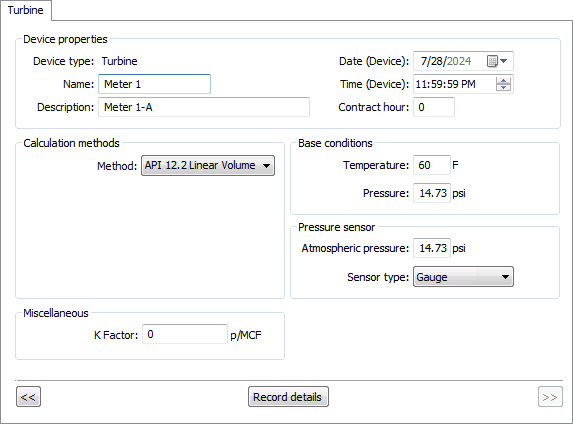Open the Date (Device) calendar picker icon

497,61
